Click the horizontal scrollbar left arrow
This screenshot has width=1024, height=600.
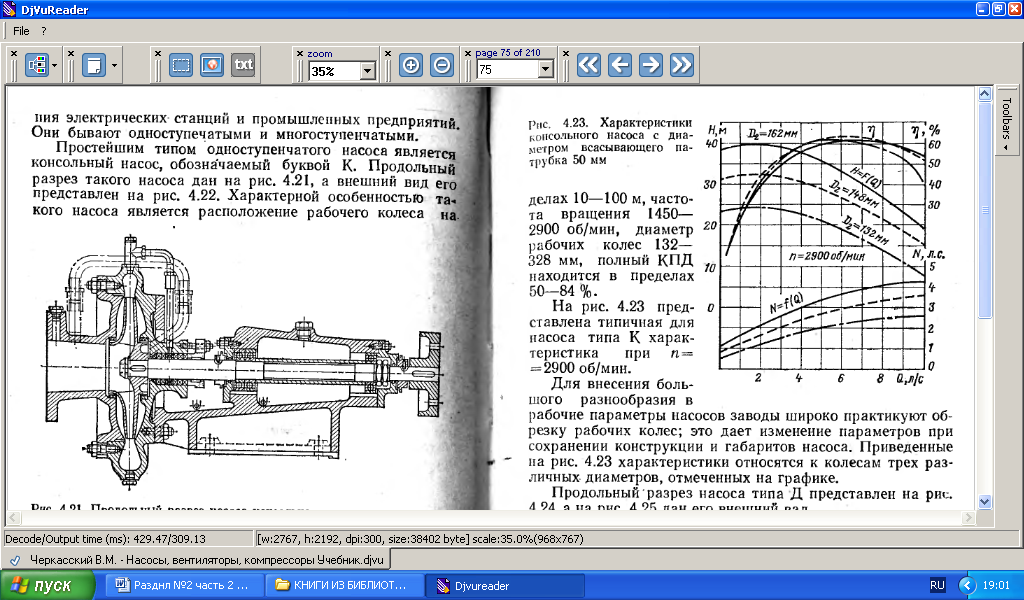12,518
